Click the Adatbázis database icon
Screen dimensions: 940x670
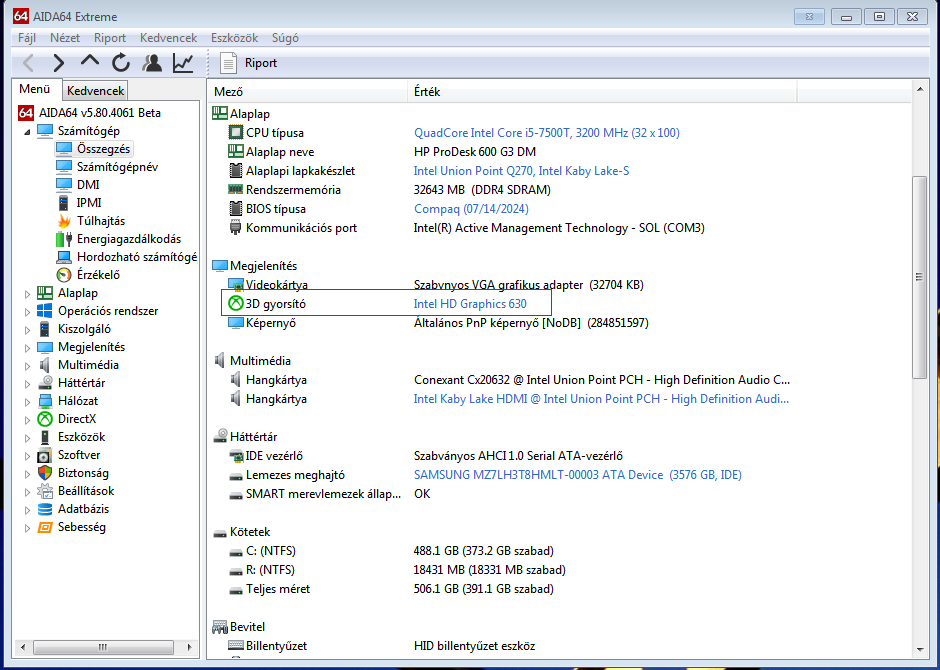coord(45,509)
